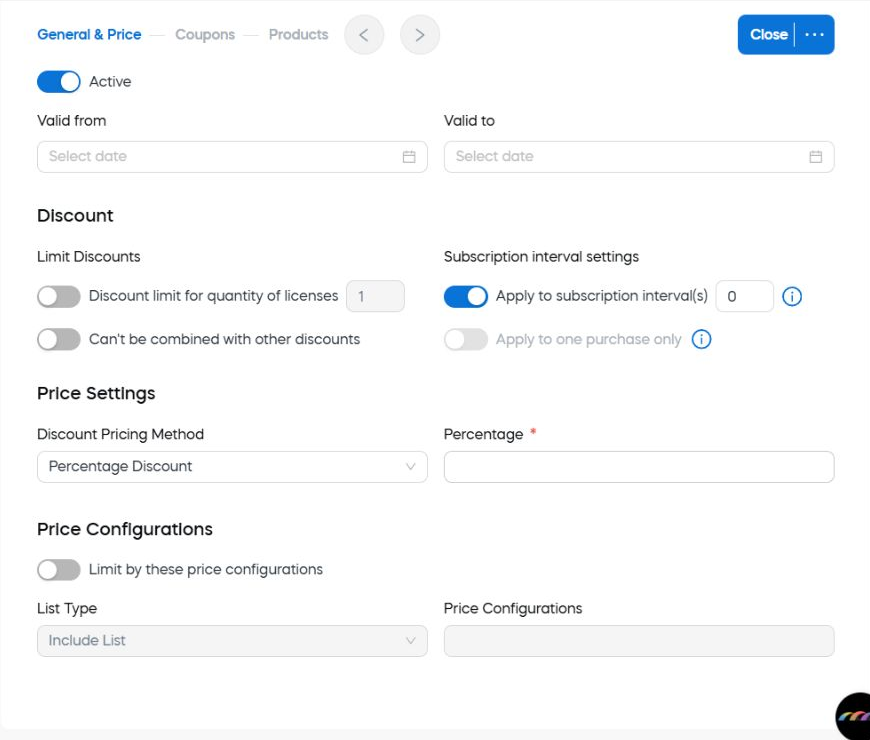Select the General & Price tab

point(89,34)
